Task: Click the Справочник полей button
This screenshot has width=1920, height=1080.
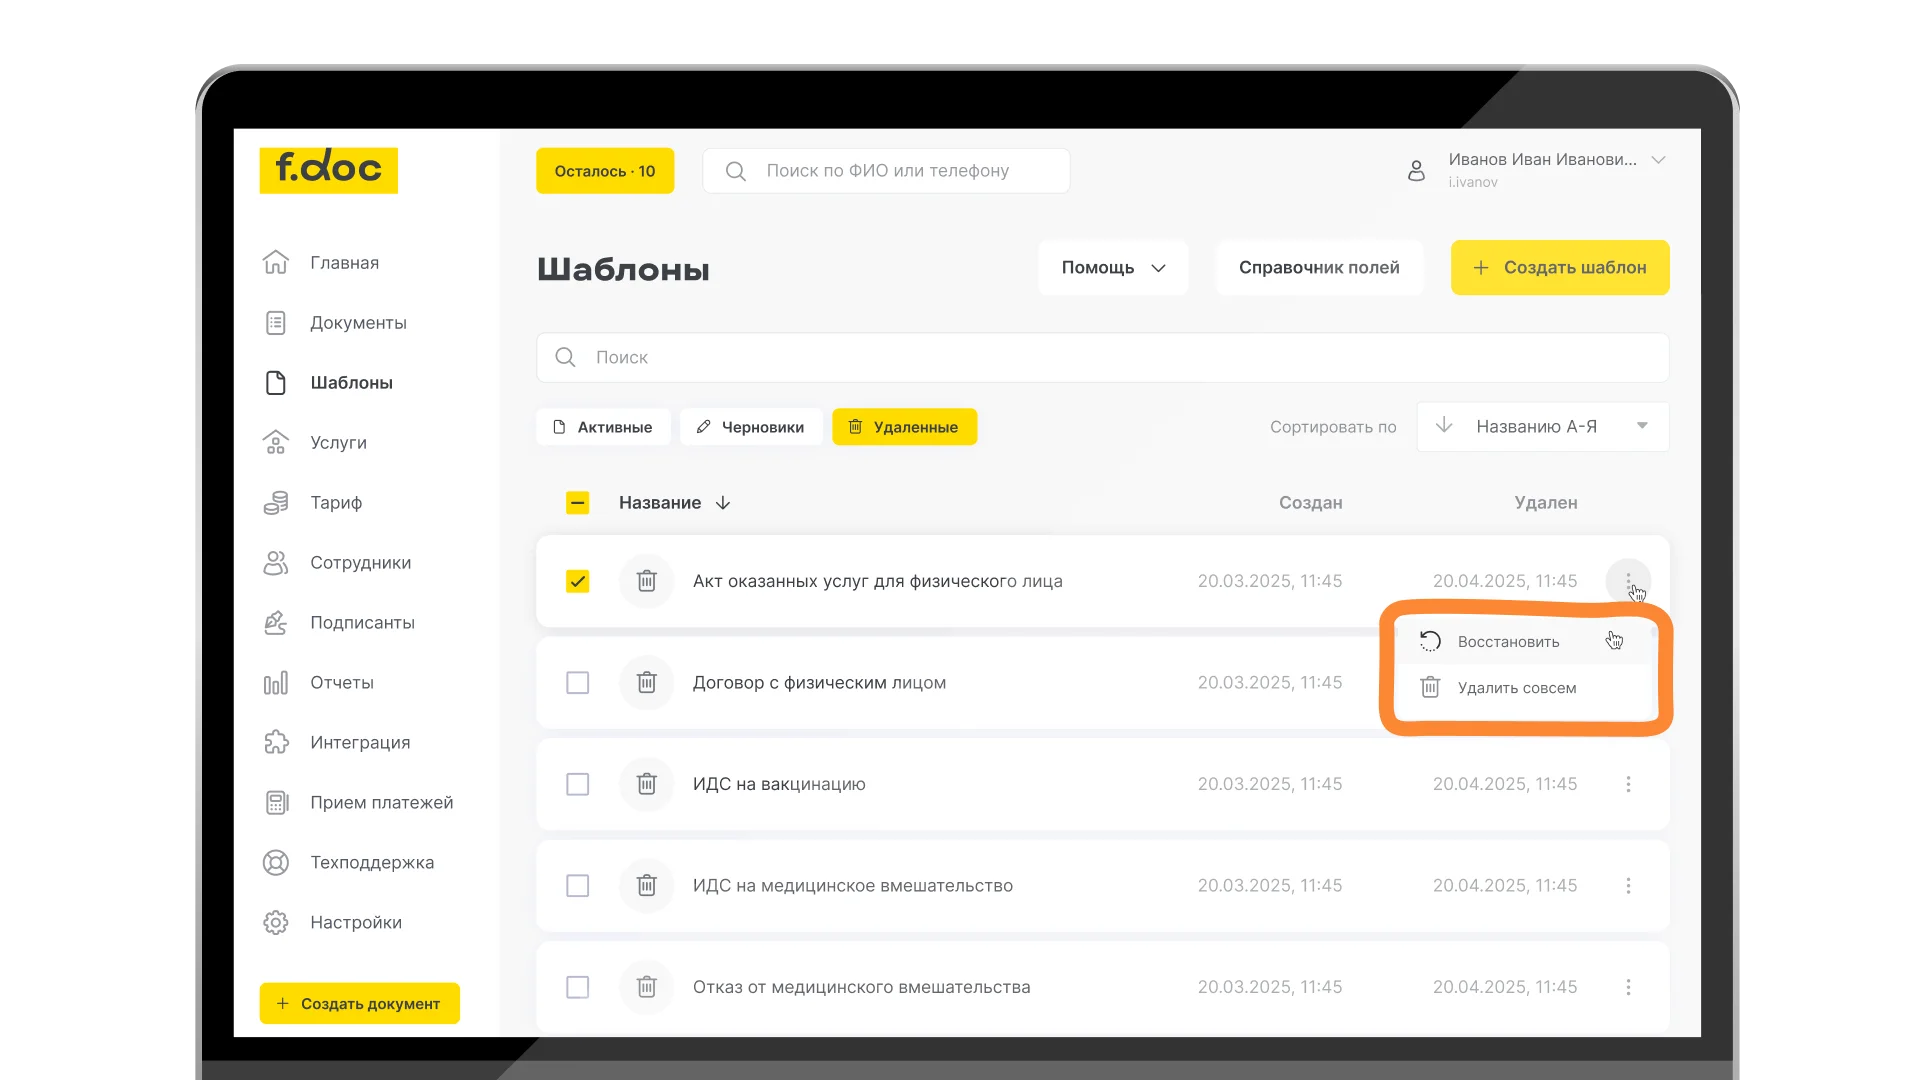Action: pyautogui.click(x=1318, y=268)
